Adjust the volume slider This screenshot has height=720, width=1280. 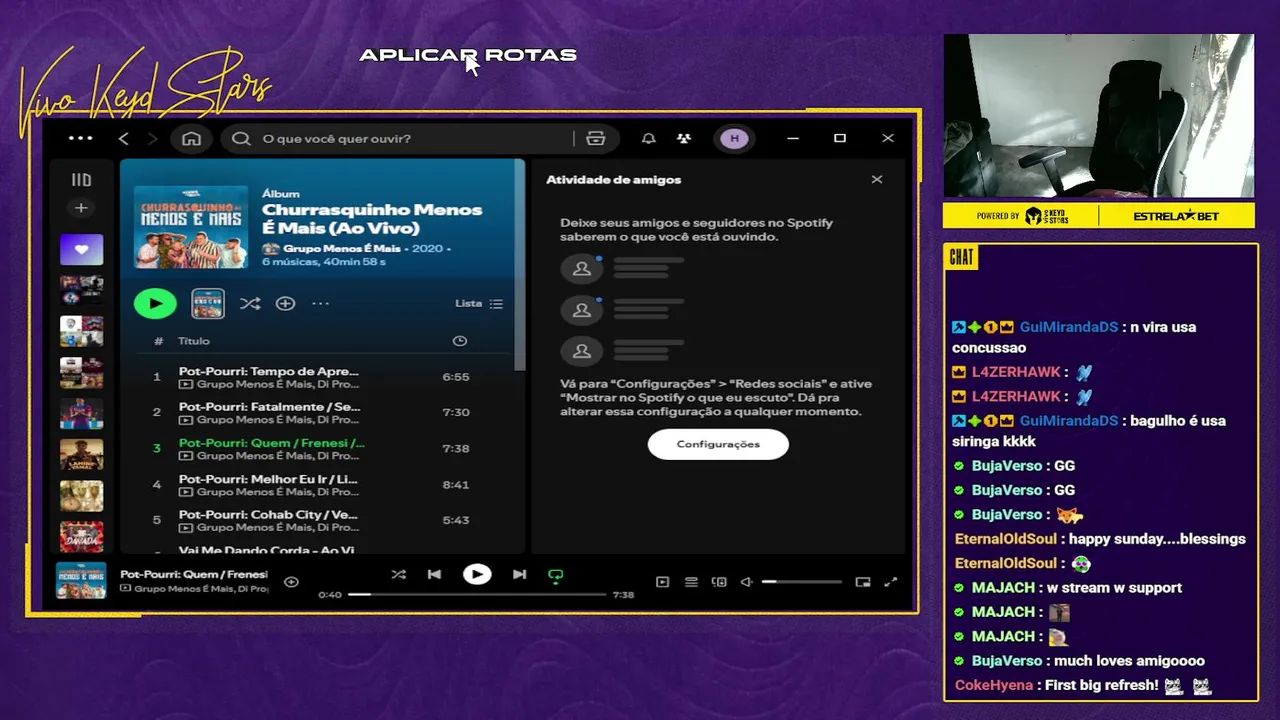click(801, 582)
